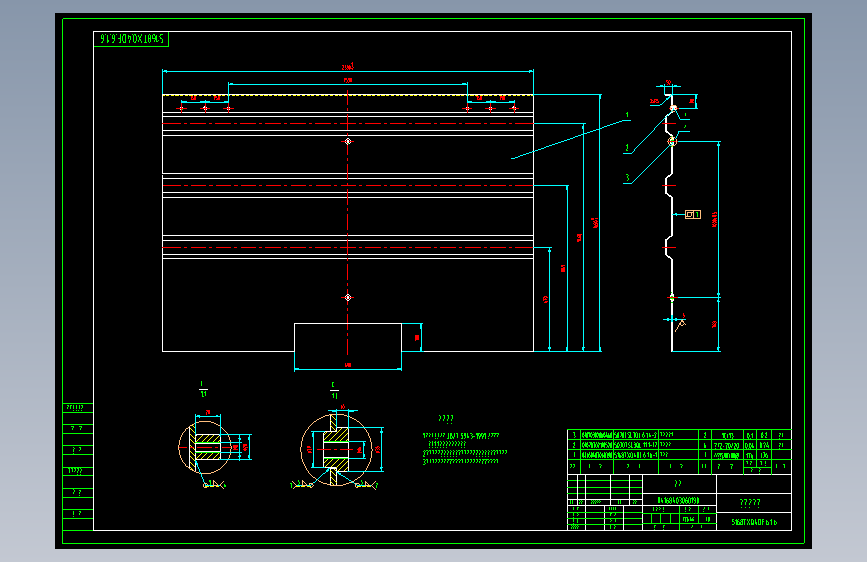Select the '?????' part name in title block
The height and width of the screenshot is (562, 867).
(750, 503)
